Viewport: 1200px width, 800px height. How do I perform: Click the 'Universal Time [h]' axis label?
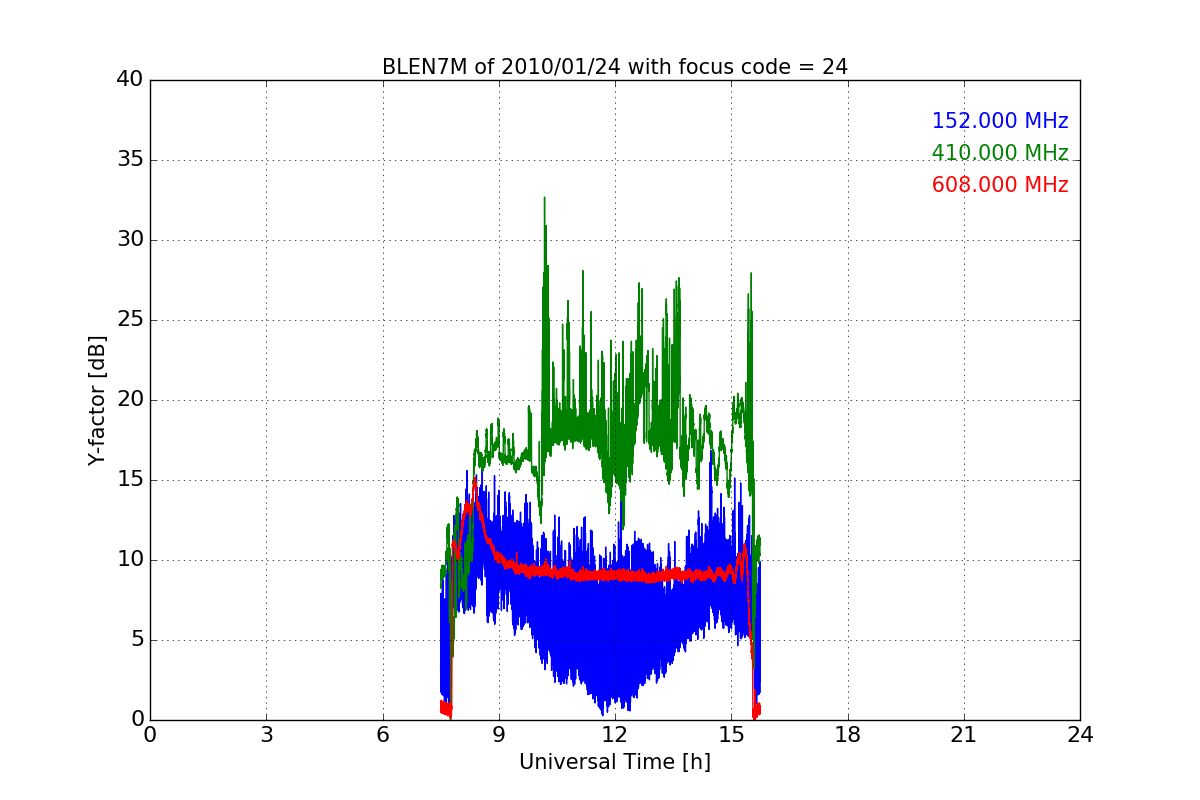click(614, 762)
